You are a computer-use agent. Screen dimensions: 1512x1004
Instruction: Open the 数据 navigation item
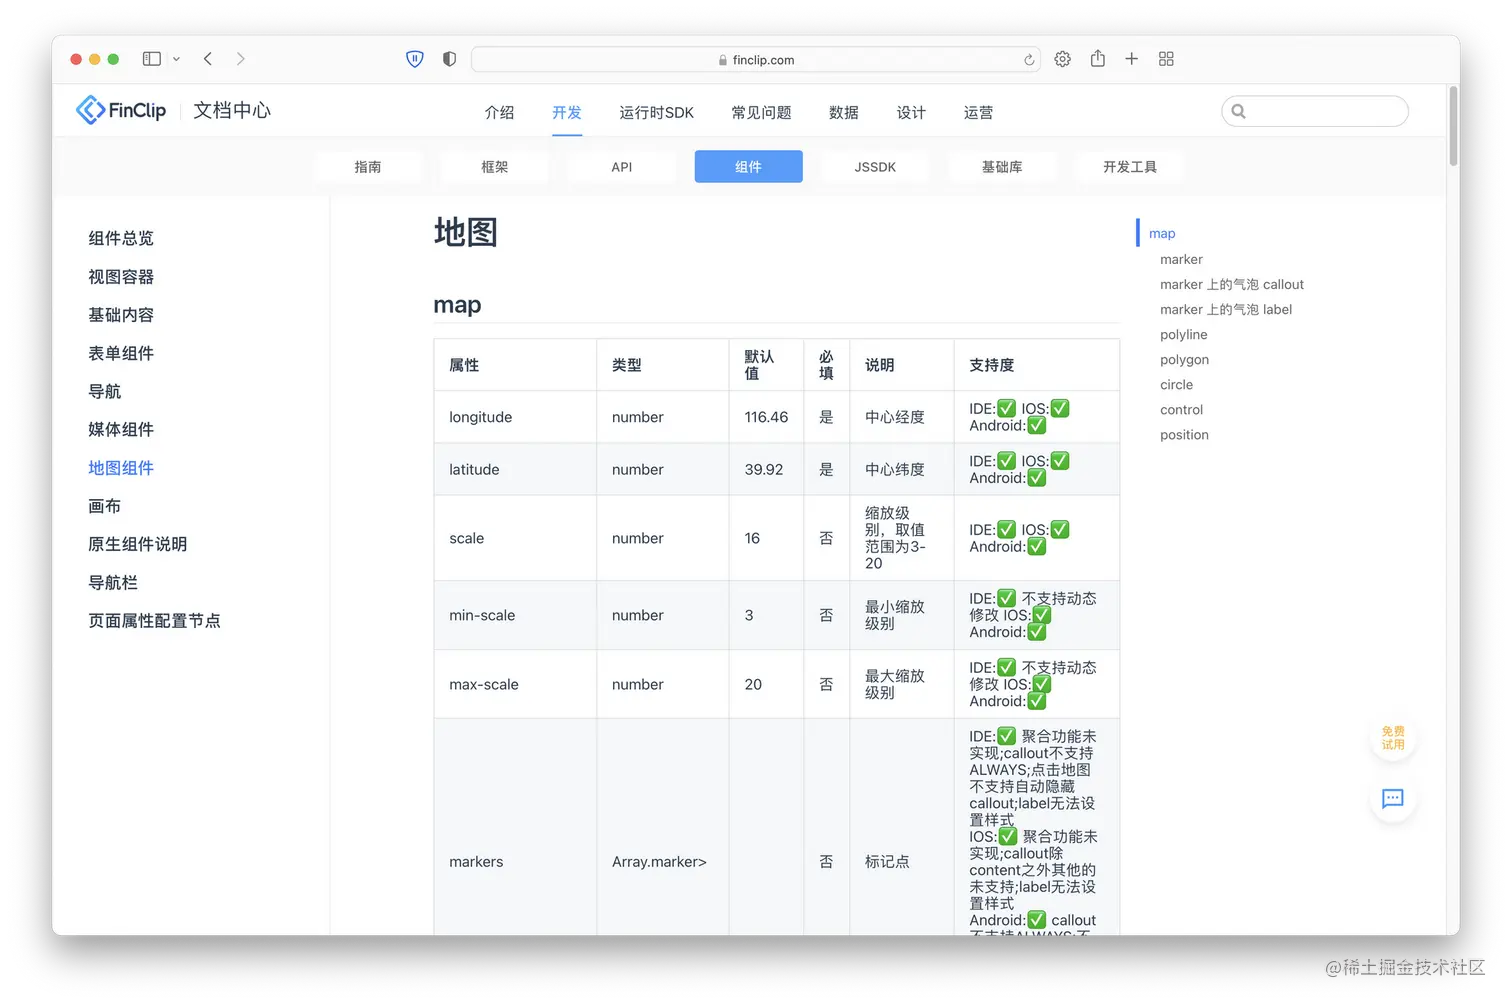[x=844, y=112]
